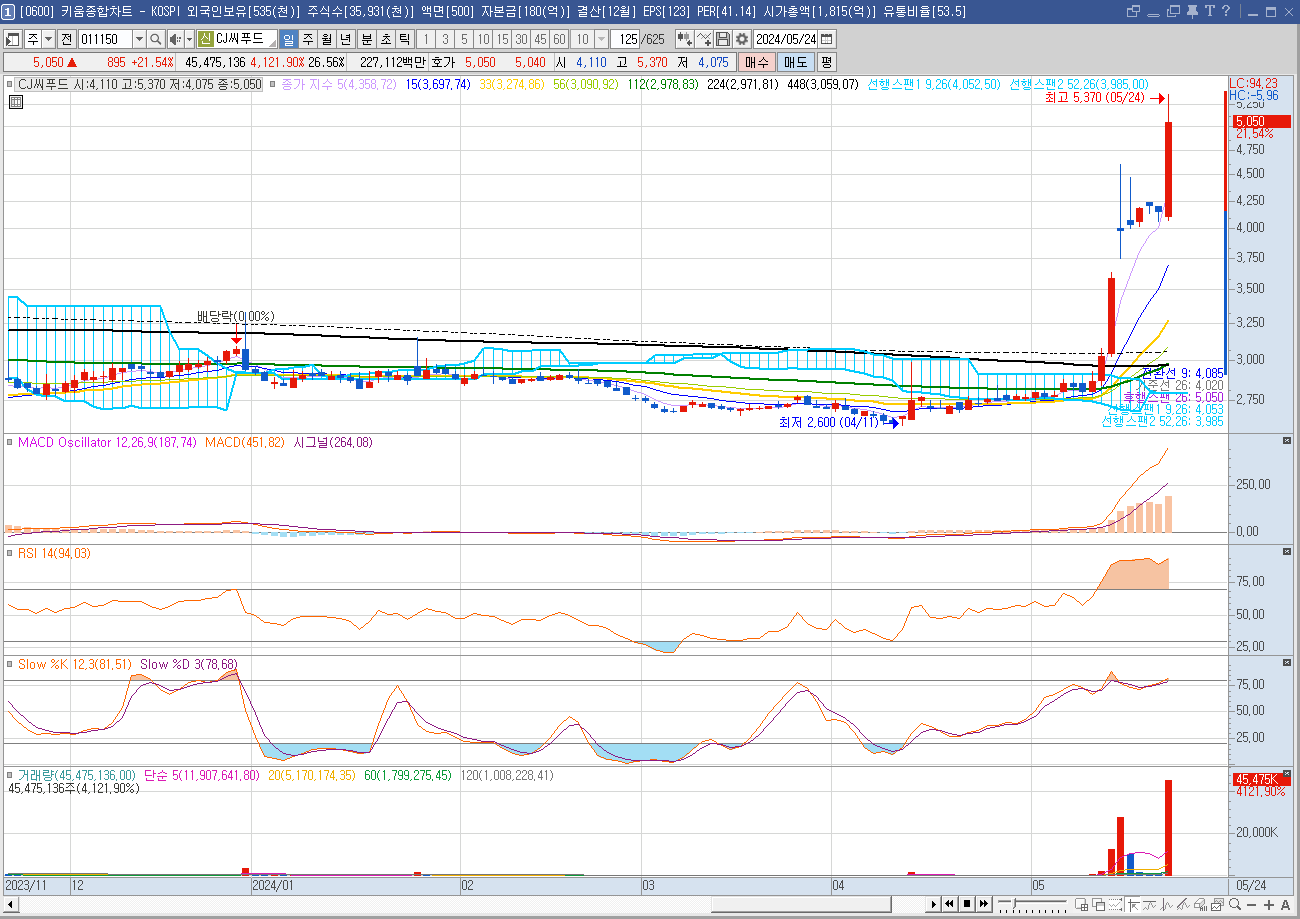Toggle the 60 interval button
1300x919 pixels.
pyautogui.click(x=559, y=39)
